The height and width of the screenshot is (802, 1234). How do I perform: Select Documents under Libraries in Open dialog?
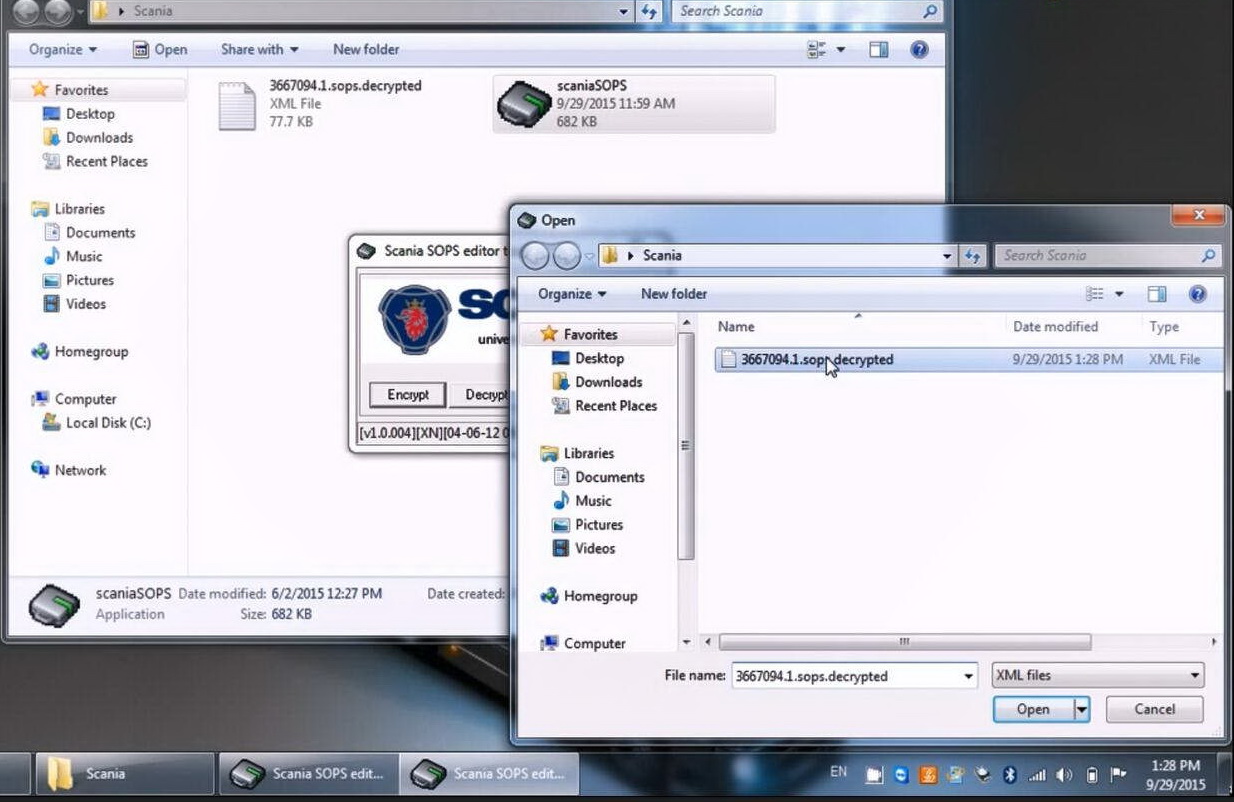click(x=598, y=477)
